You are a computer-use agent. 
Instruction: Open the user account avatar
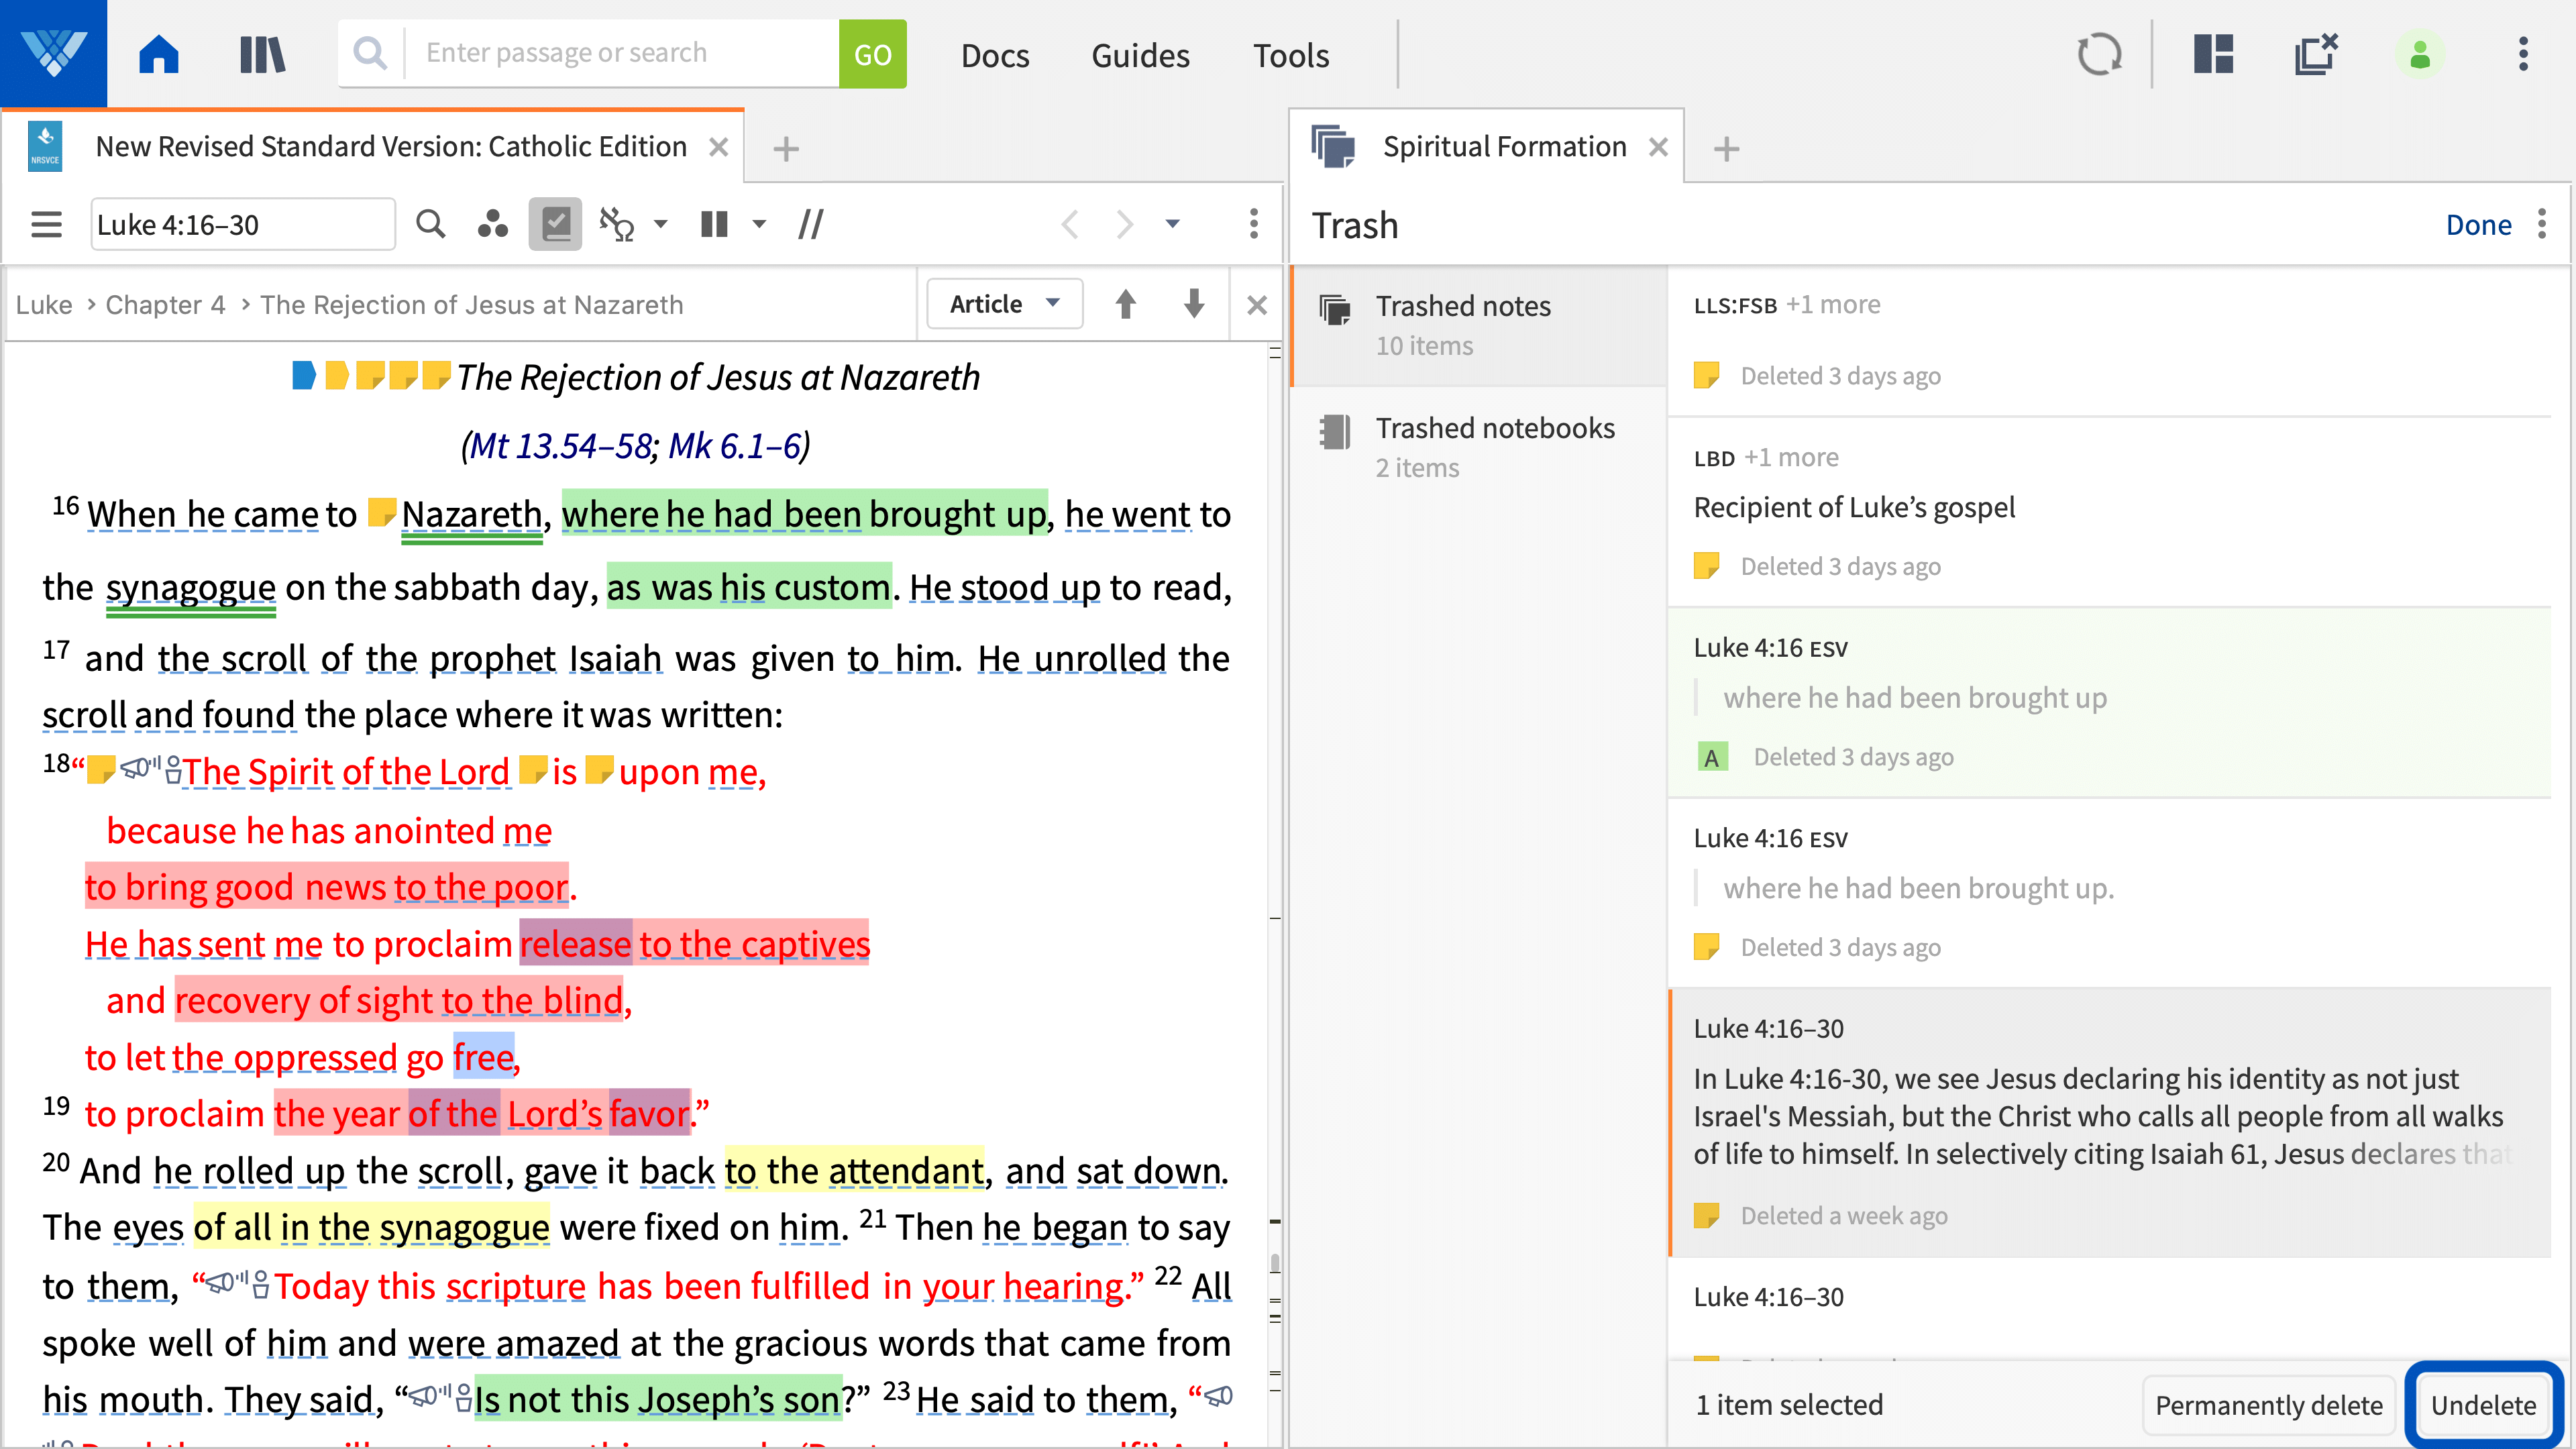pos(2420,54)
